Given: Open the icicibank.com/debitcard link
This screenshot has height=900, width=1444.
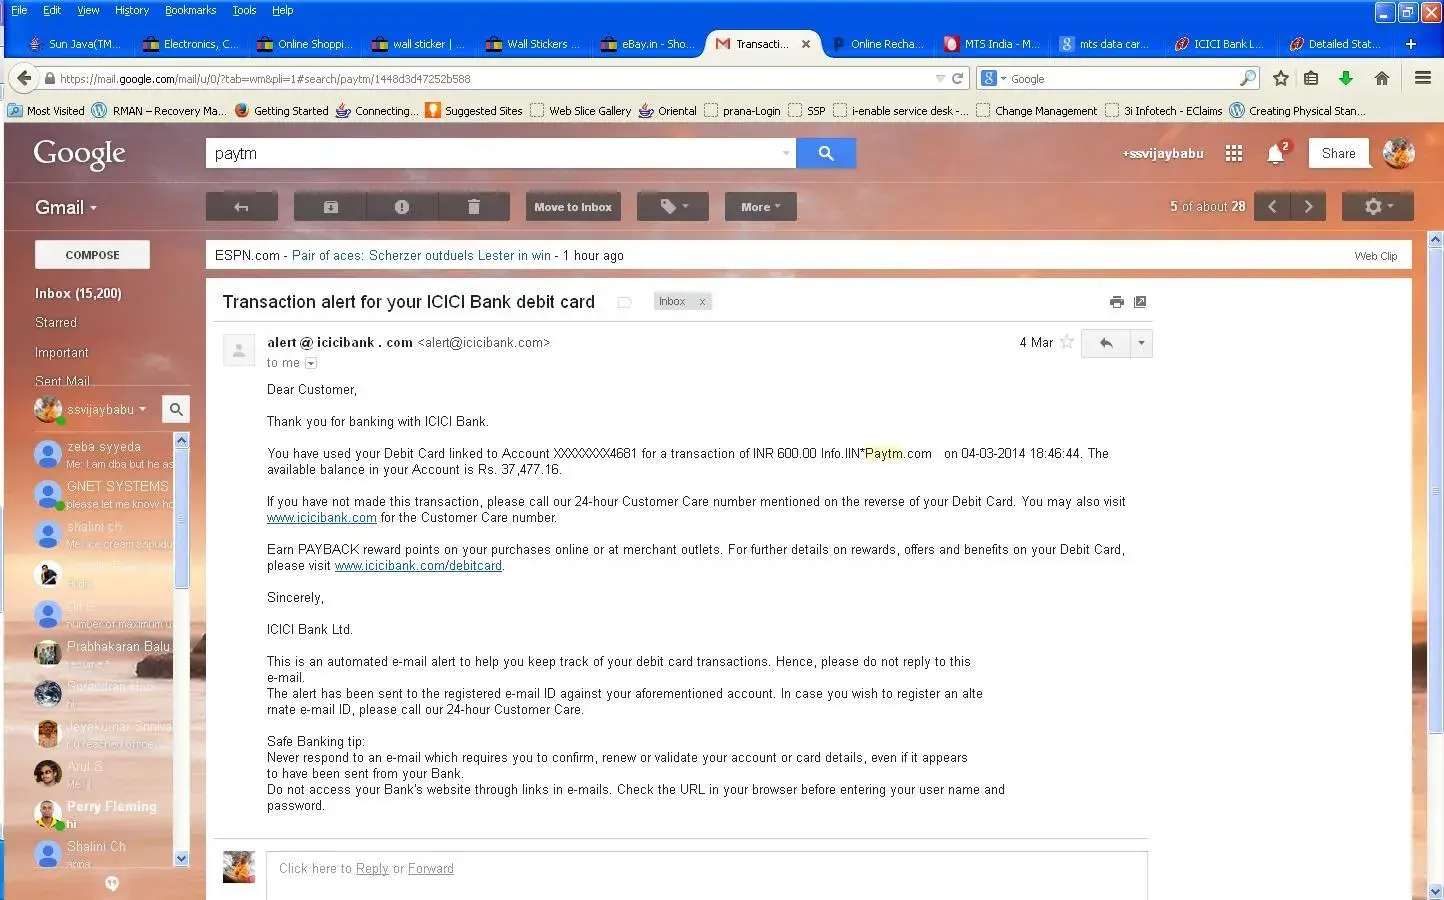Looking at the screenshot, I should 418,566.
